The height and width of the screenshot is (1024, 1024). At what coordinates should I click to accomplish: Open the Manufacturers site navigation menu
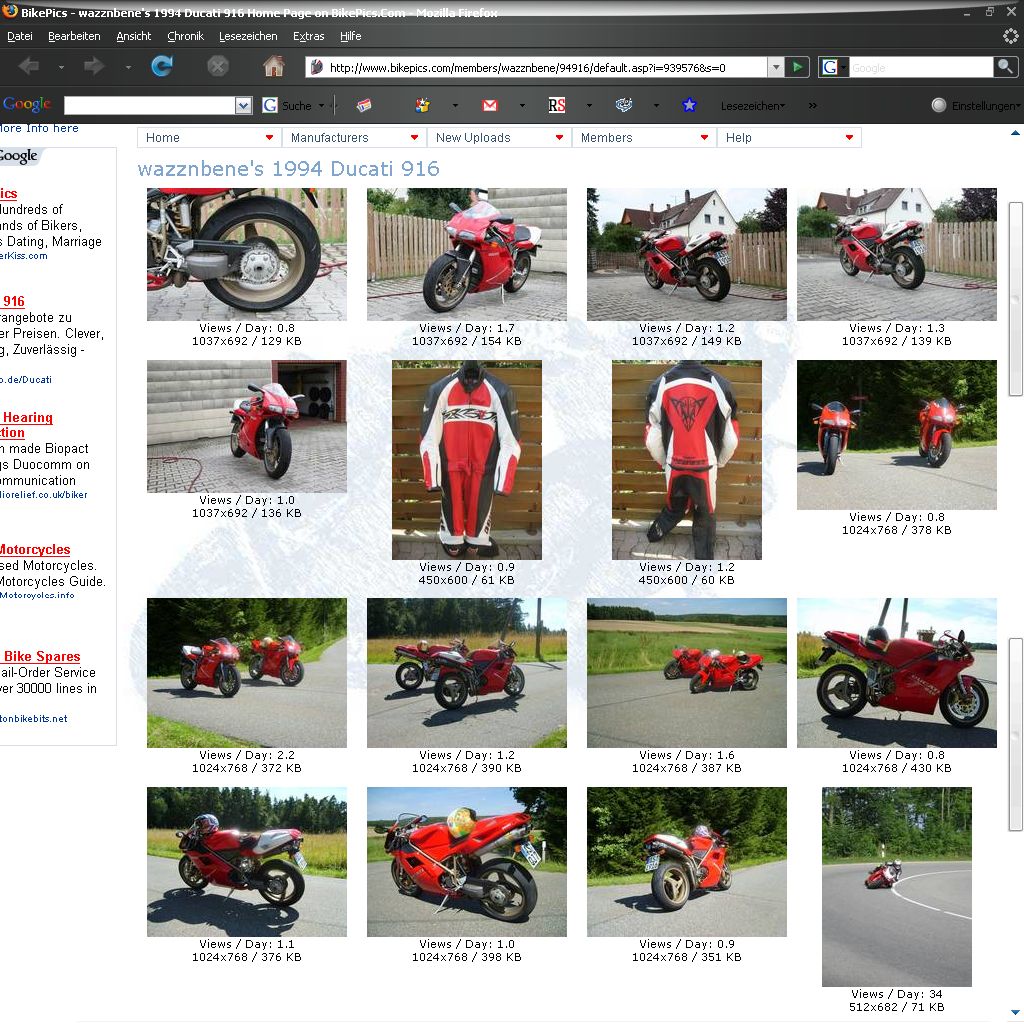(x=354, y=138)
